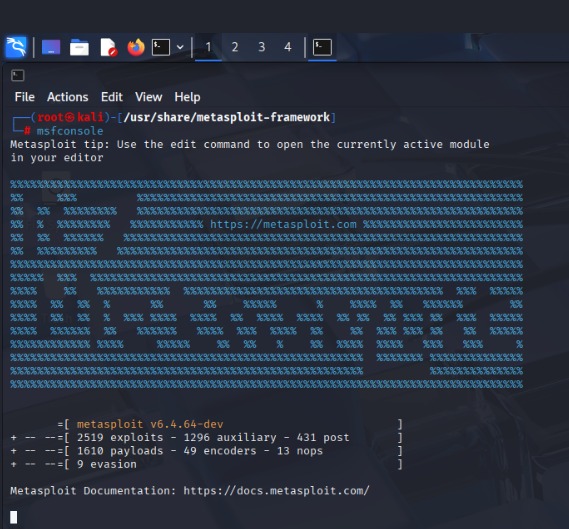This screenshot has height=529, width=569.
Task: Open the Edit menu
Action: point(112,97)
